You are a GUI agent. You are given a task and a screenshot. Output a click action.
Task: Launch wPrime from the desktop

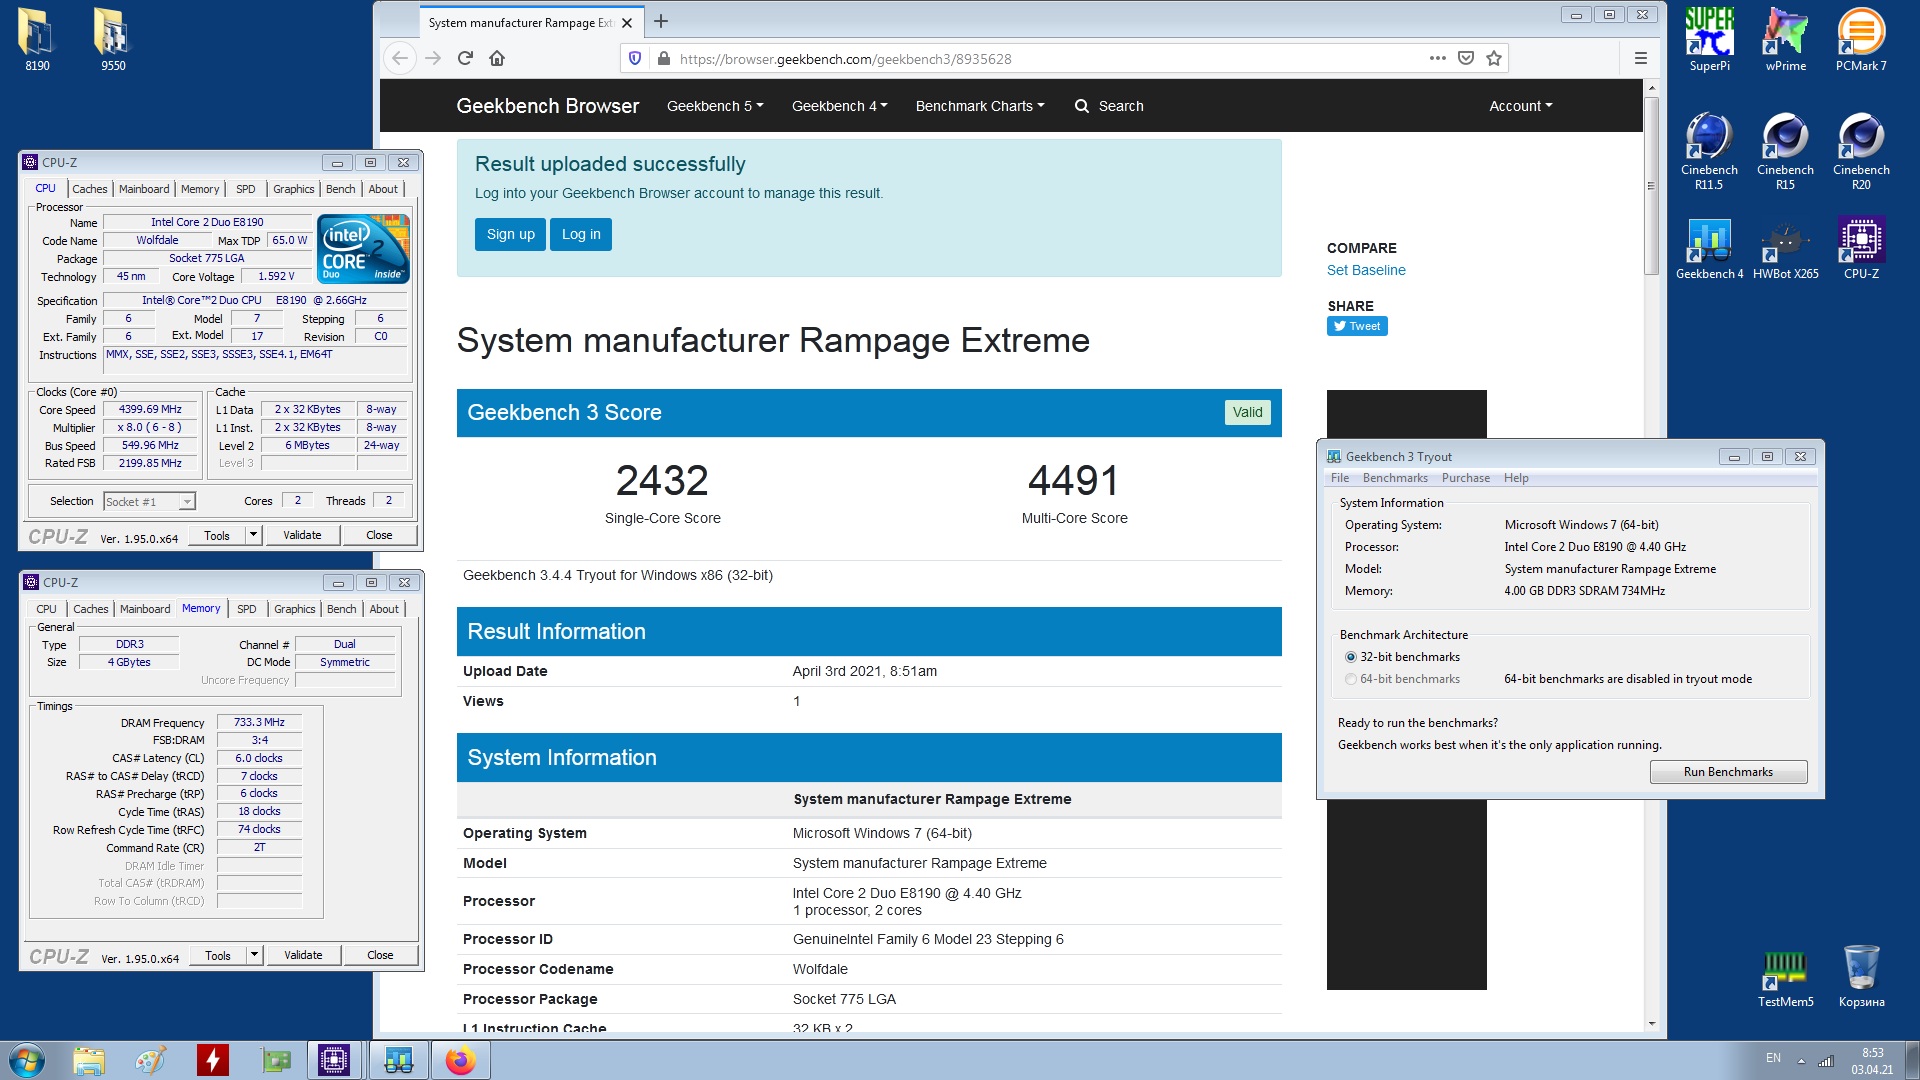tap(1785, 39)
